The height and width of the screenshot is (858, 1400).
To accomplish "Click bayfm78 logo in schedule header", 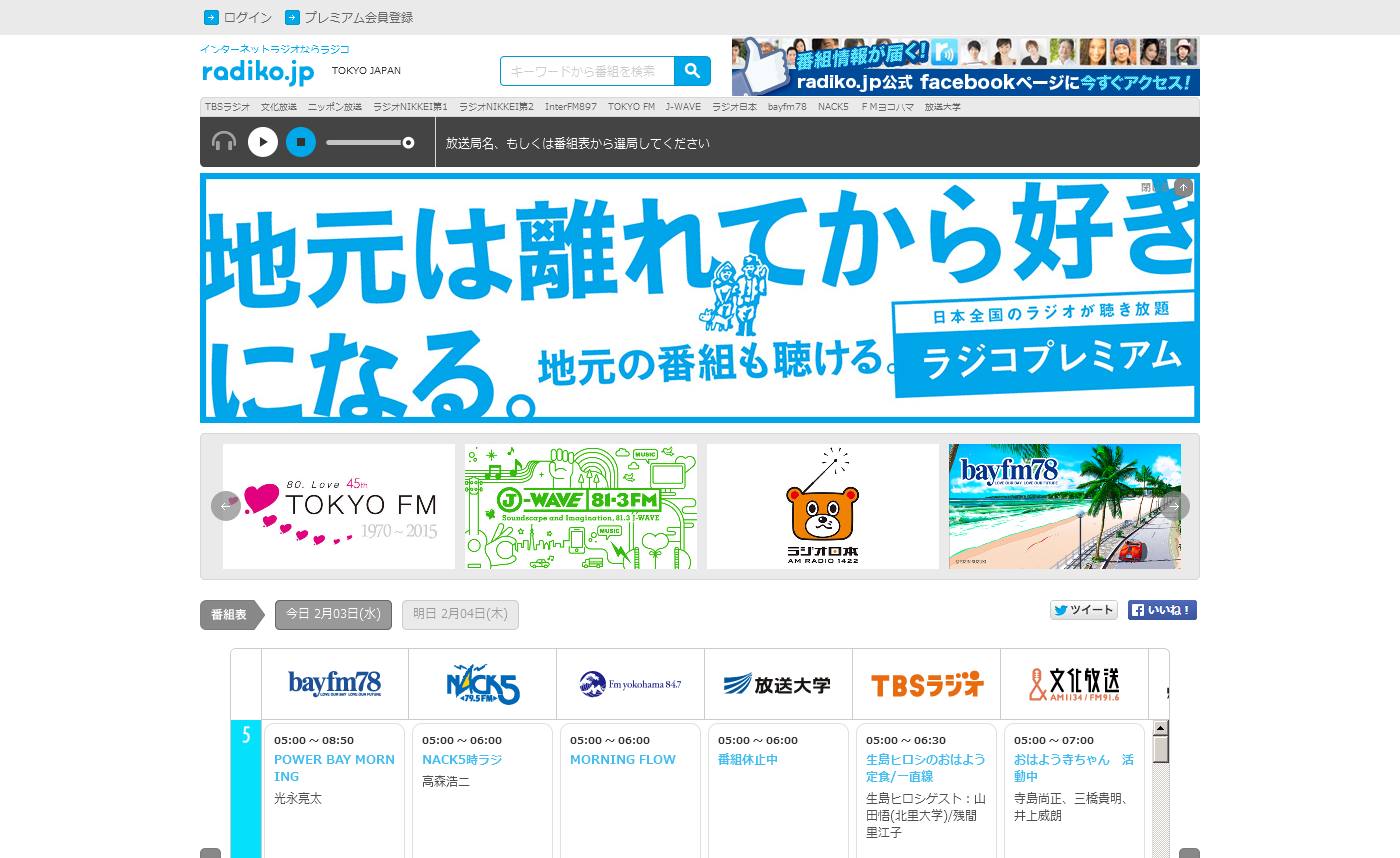I will tap(335, 684).
